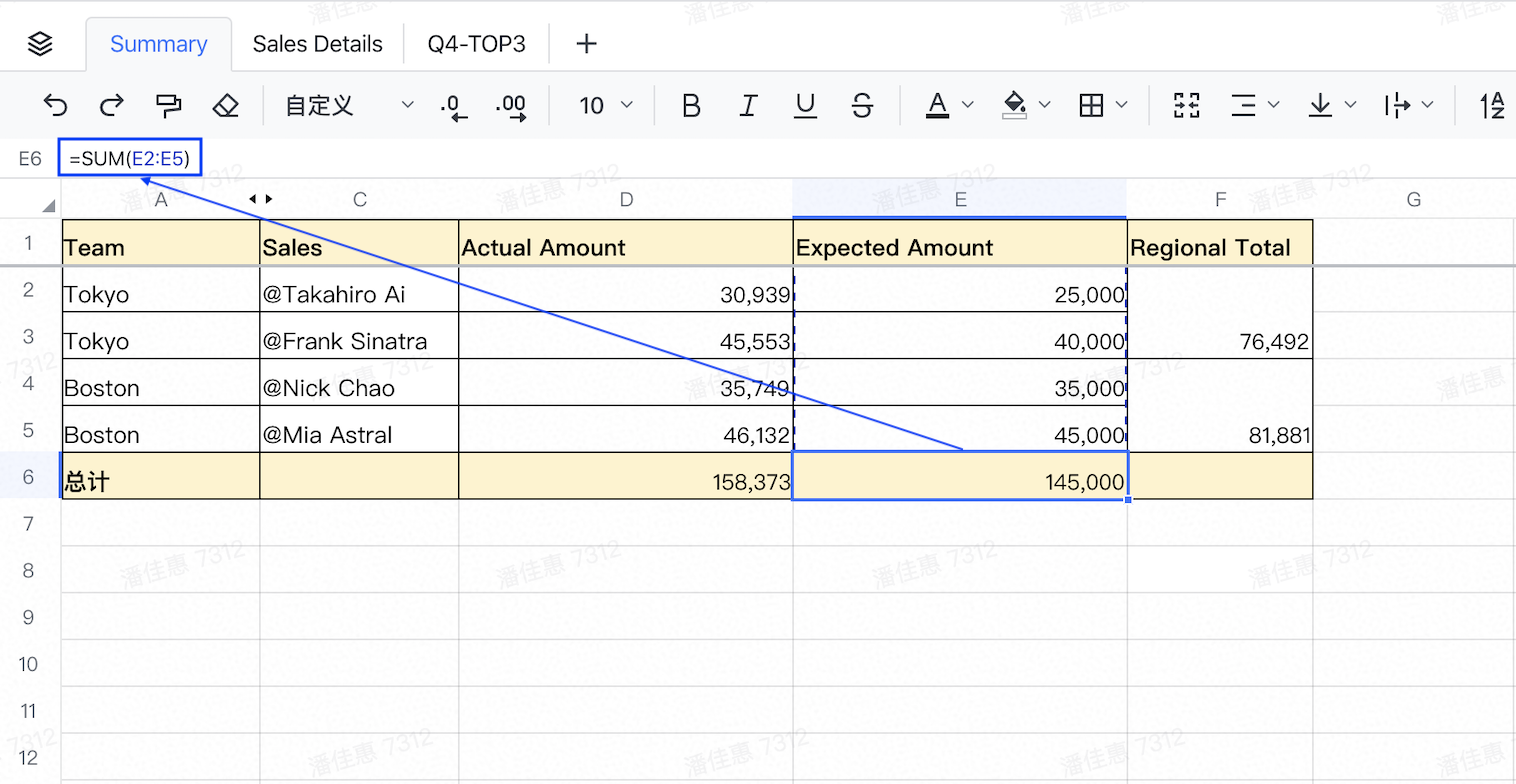The width and height of the screenshot is (1516, 784).
Task: Click the clear formatting eraser icon
Action: click(227, 105)
